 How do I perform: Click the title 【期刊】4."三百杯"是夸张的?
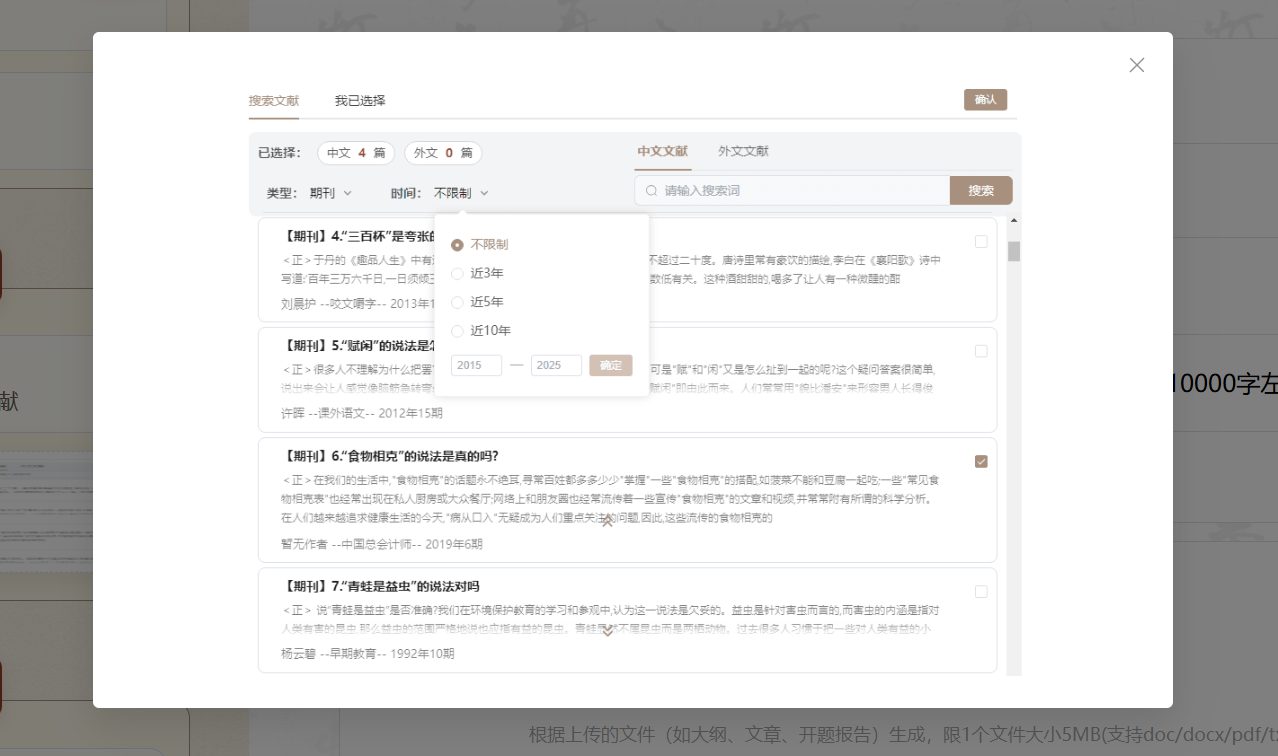click(x=358, y=236)
